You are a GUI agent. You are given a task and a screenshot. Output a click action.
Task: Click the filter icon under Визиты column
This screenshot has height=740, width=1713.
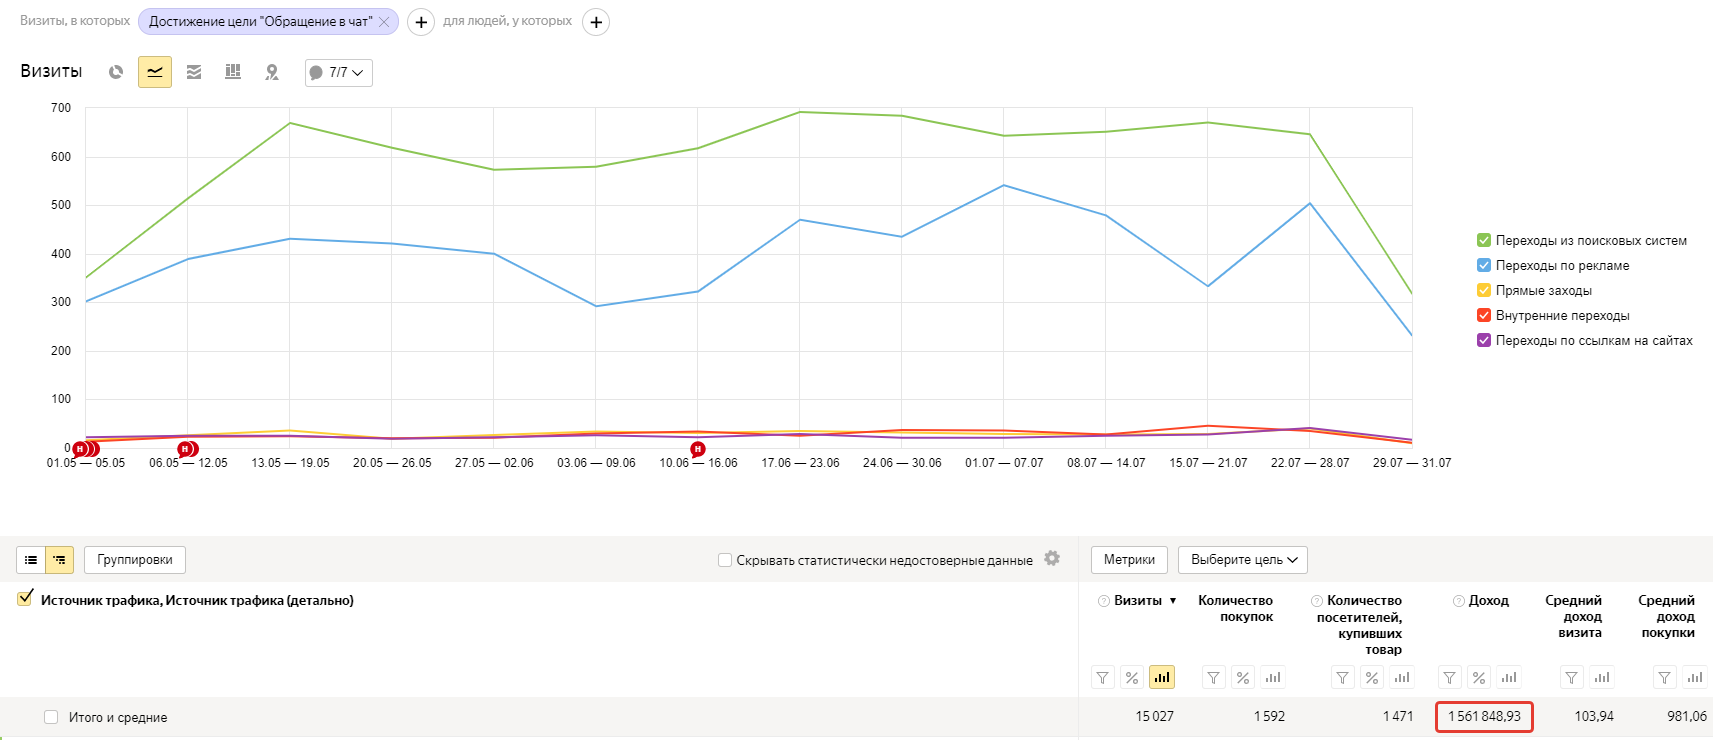pos(1102,678)
